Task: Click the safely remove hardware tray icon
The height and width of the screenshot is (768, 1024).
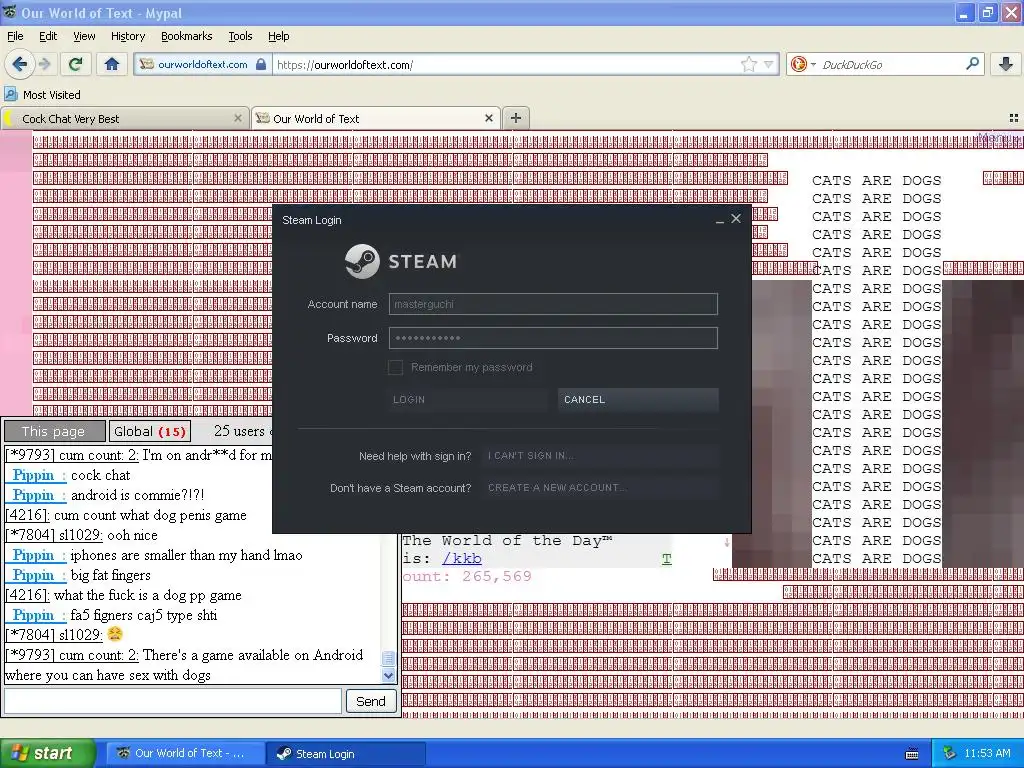Action: [950, 753]
